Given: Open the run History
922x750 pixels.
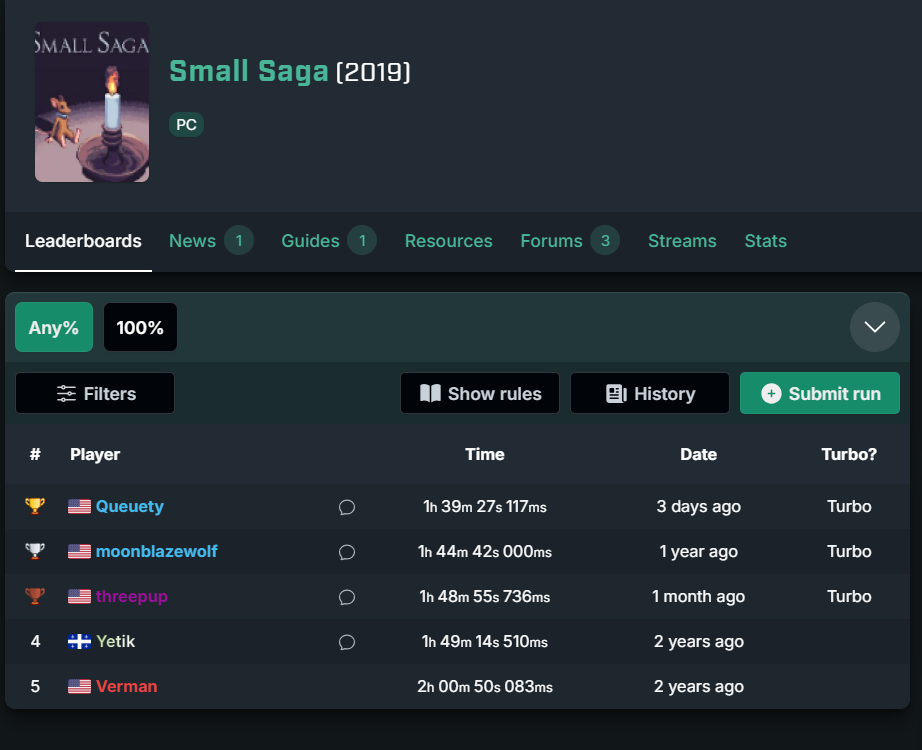Looking at the screenshot, I should tap(650, 393).
